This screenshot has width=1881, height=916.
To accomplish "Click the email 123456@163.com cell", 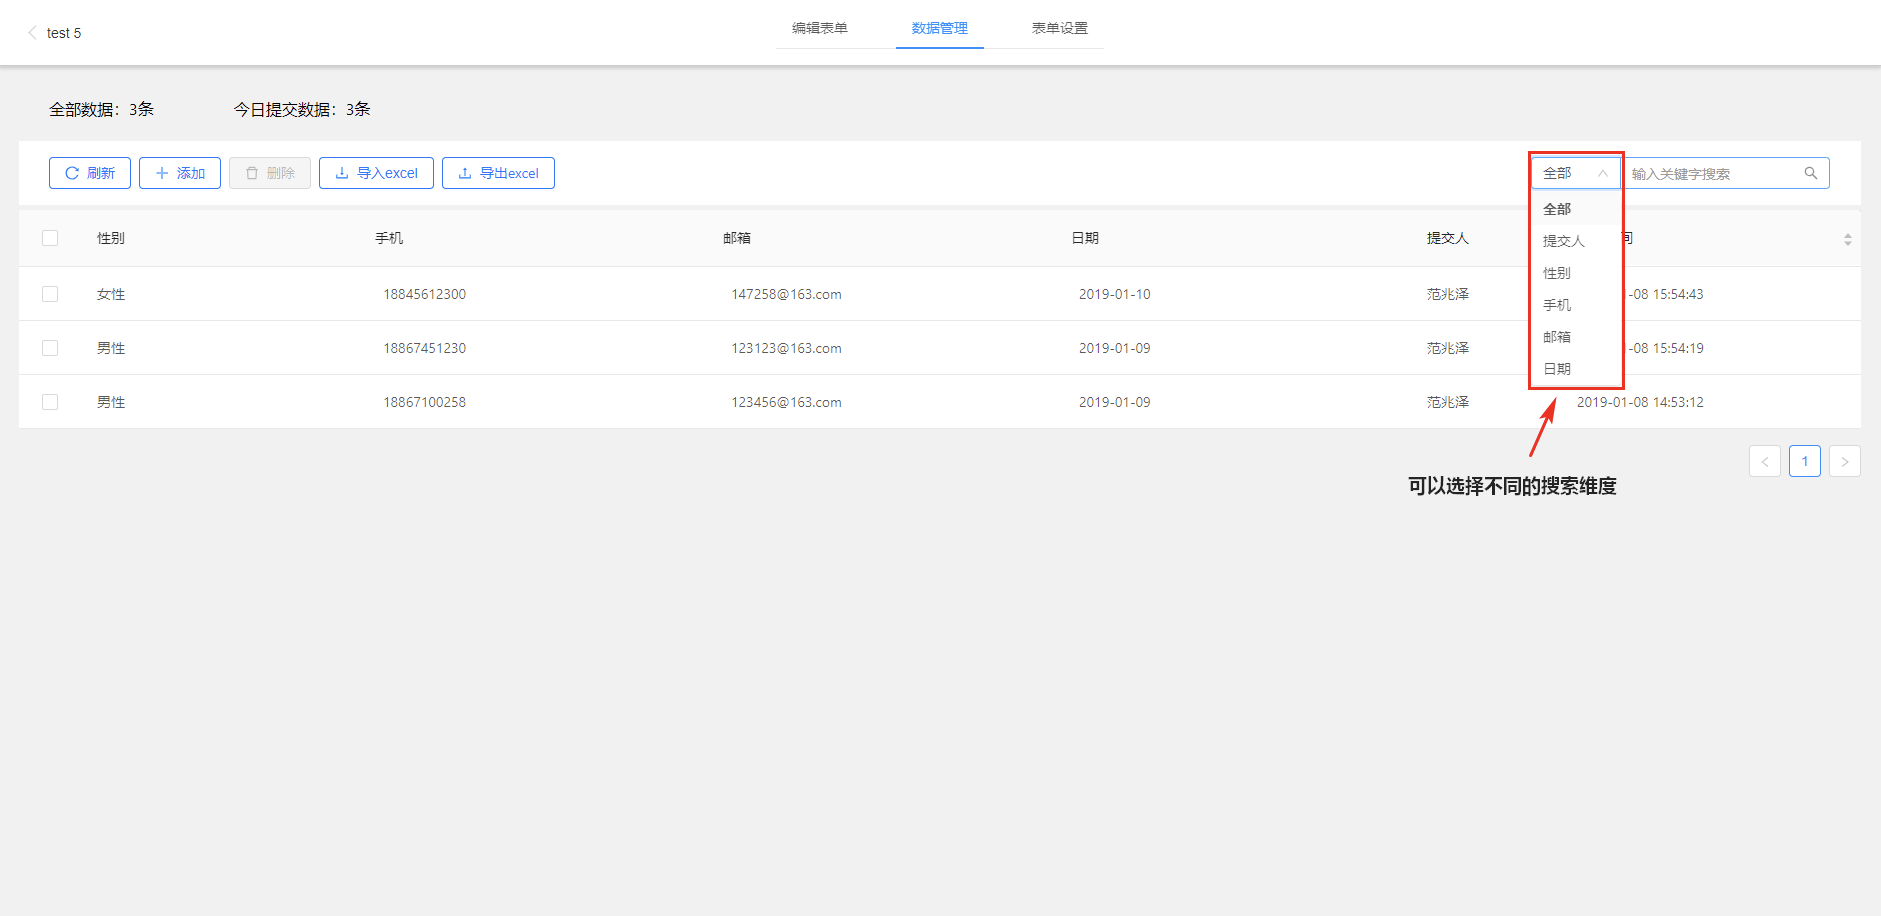I will [x=786, y=402].
